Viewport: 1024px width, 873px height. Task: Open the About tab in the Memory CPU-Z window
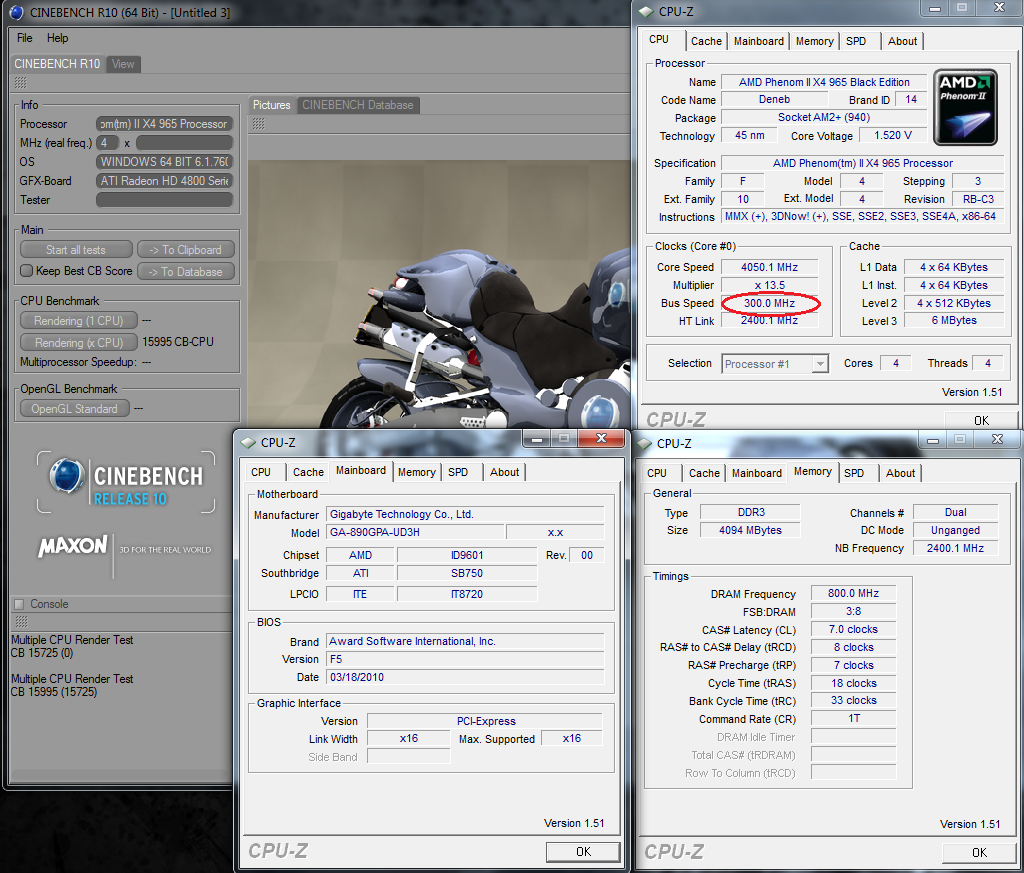pyautogui.click(x=900, y=473)
